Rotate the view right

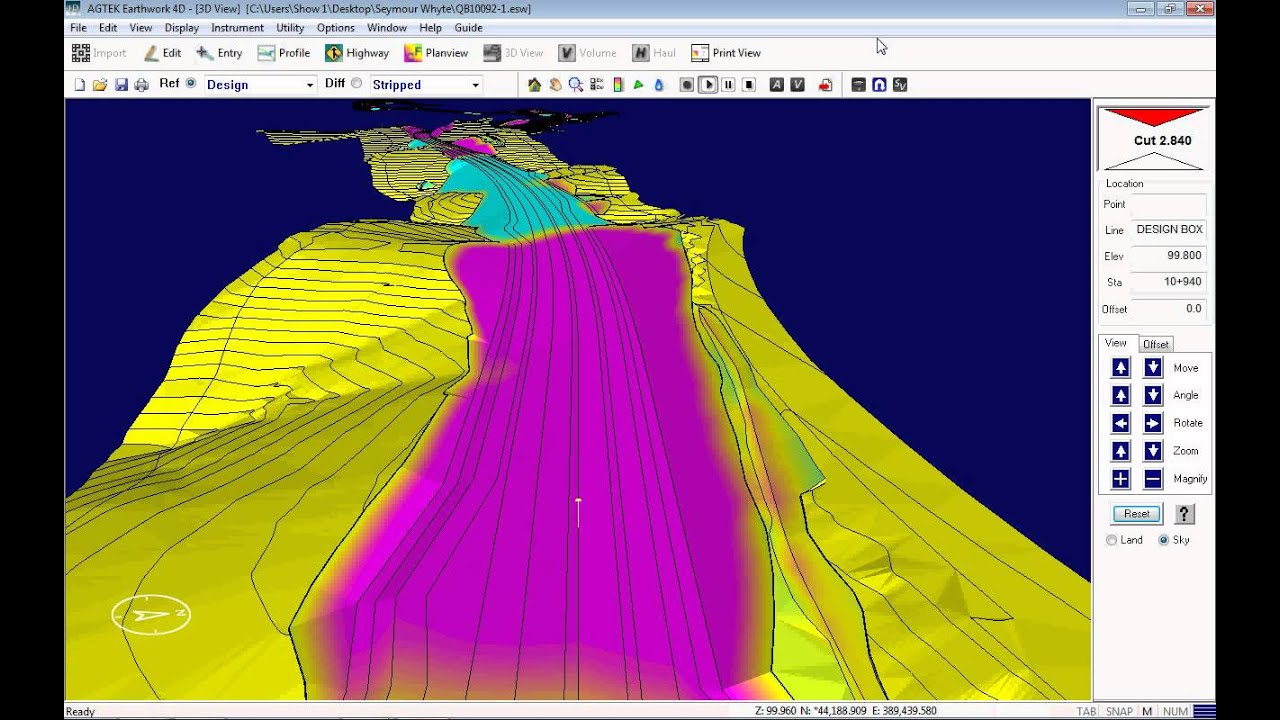1153,423
